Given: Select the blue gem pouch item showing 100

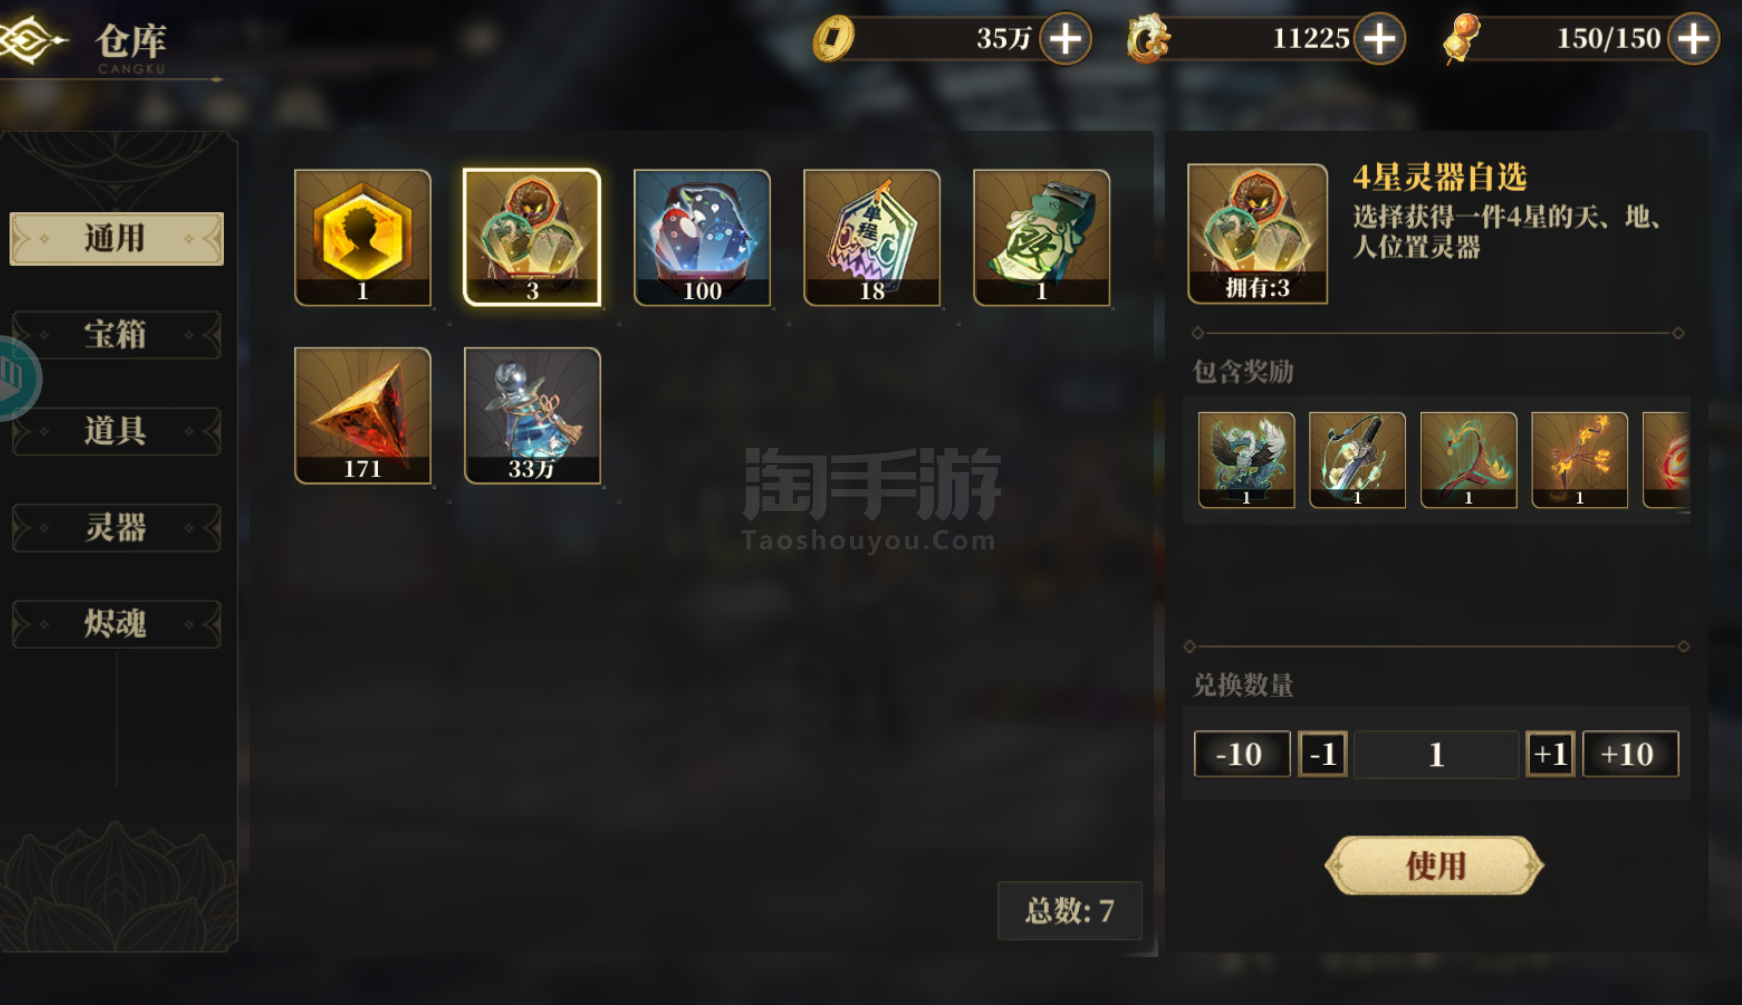Looking at the screenshot, I should pyautogui.click(x=702, y=237).
